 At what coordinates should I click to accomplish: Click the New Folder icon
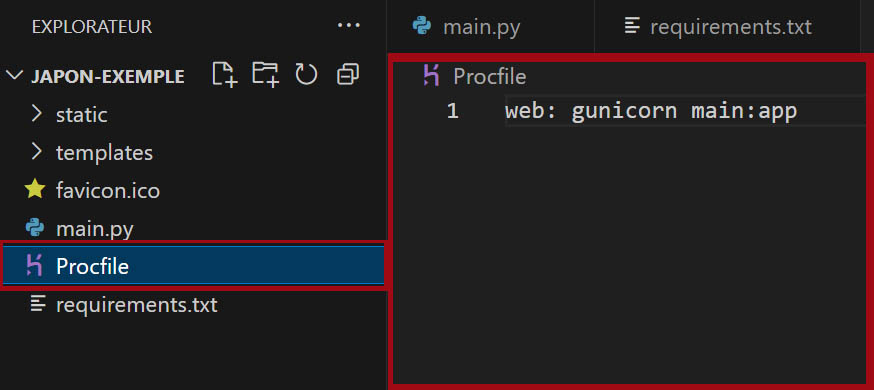coord(265,74)
